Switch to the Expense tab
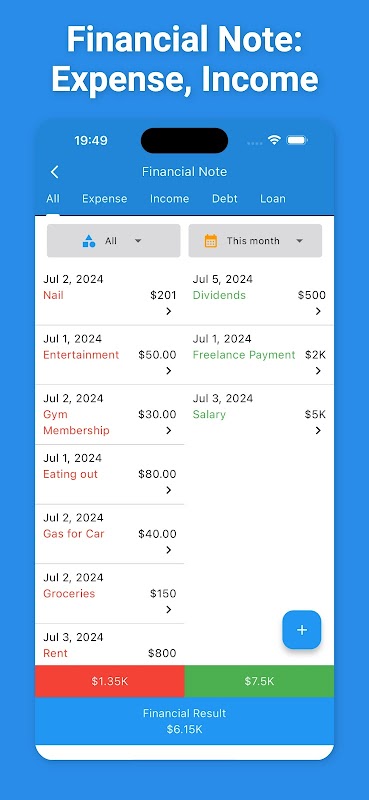This screenshot has width=369, height=800. [105, 198]
